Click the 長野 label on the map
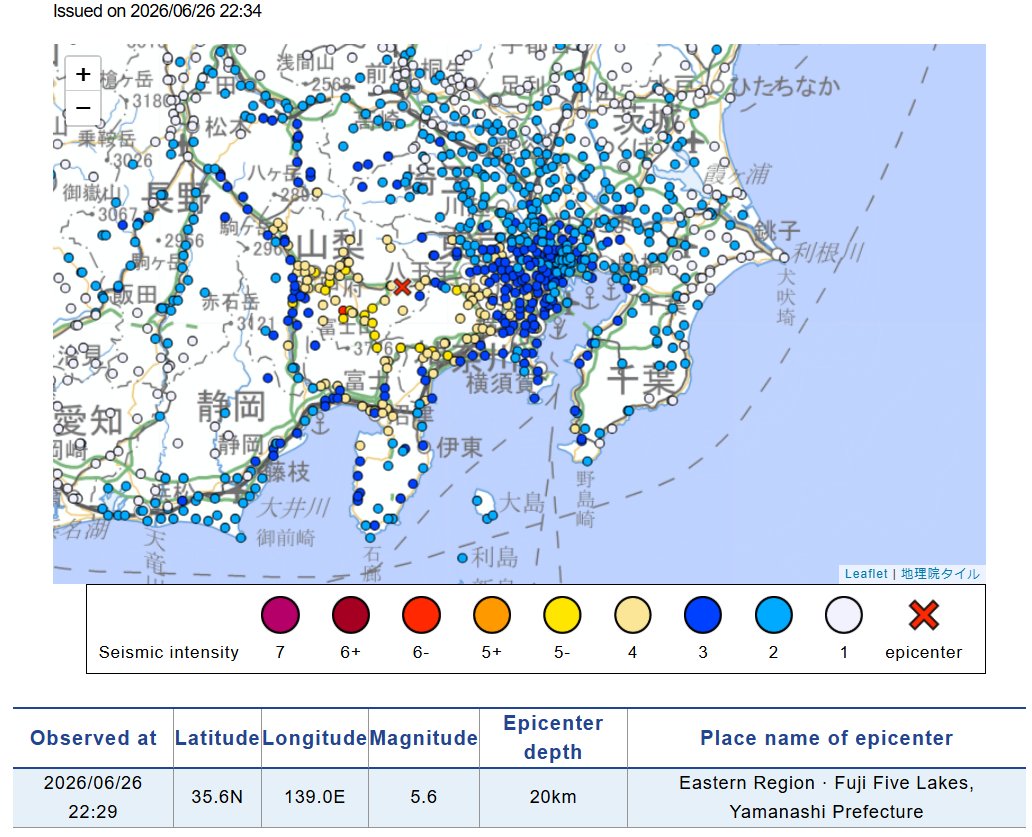1032x837 pixels. coord(177,197)
